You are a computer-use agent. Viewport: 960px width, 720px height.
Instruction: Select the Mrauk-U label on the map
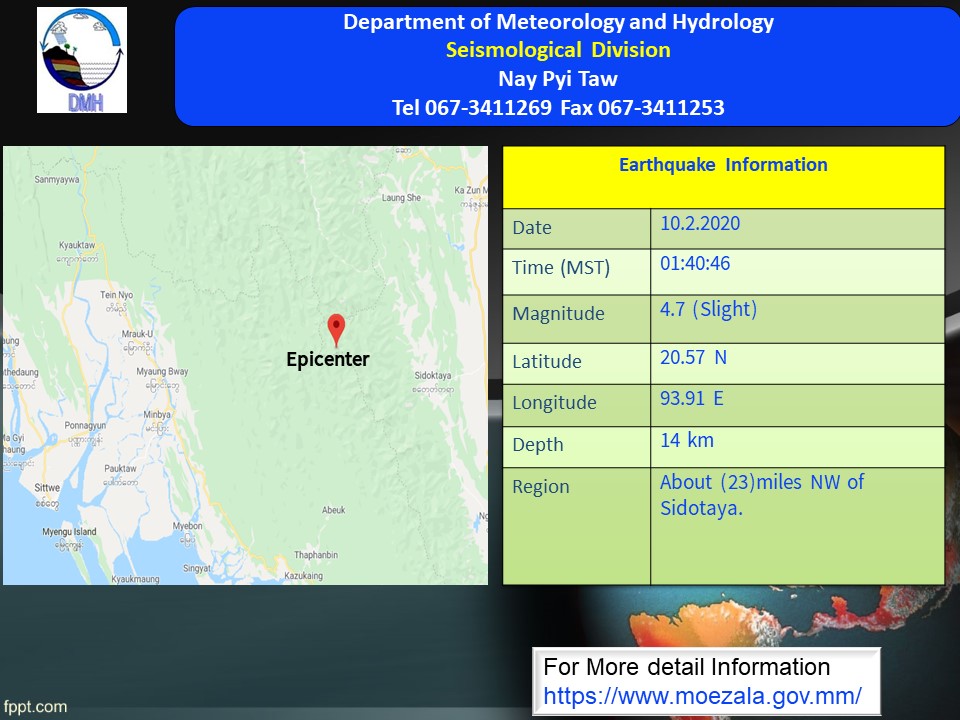click(135, 333)
